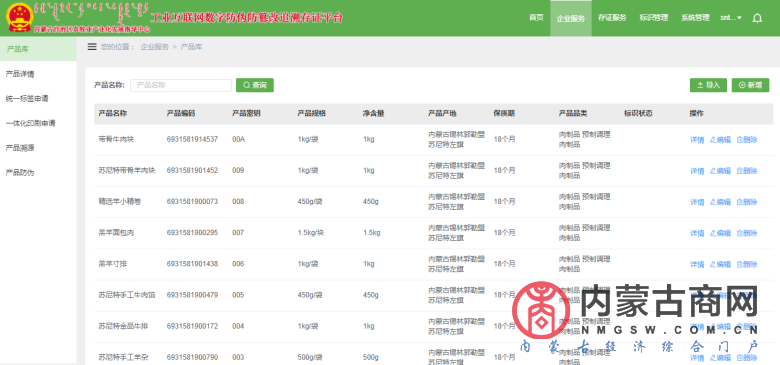Click product code 6931581900790 cell
This screenshot has height=365, width=780.
pos(192,358)
